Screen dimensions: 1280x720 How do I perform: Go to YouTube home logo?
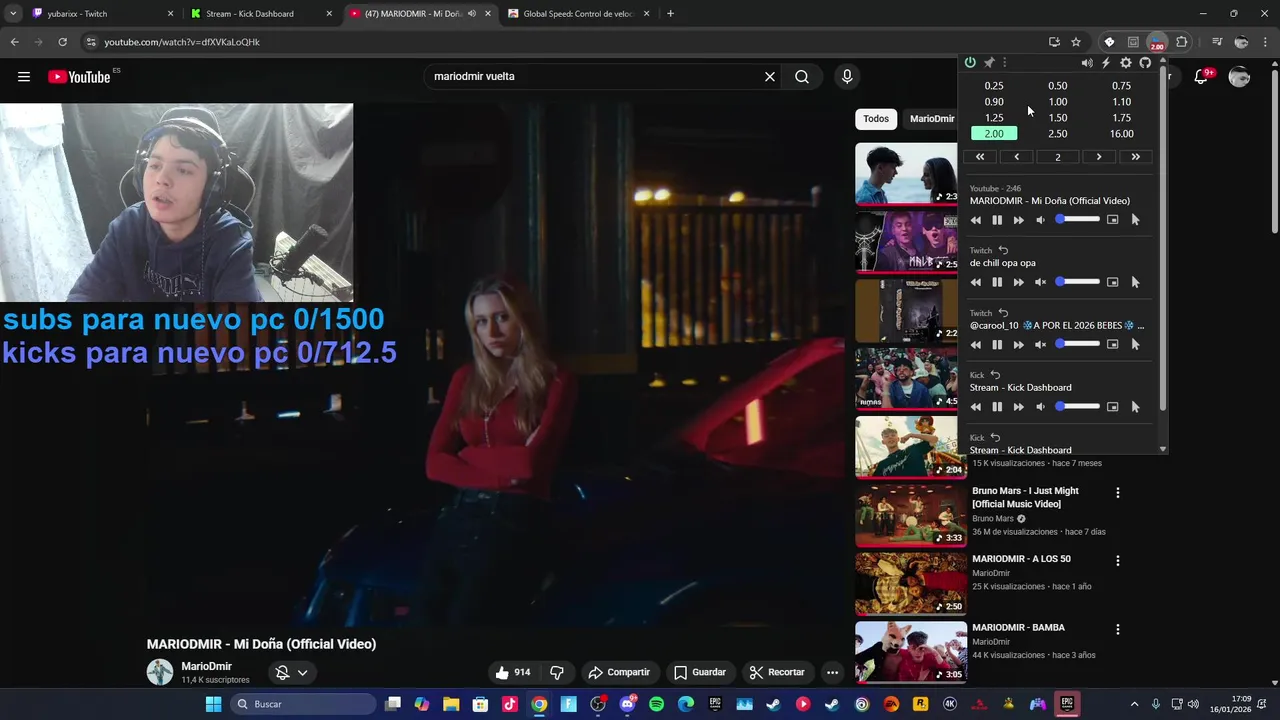point(79,77)
